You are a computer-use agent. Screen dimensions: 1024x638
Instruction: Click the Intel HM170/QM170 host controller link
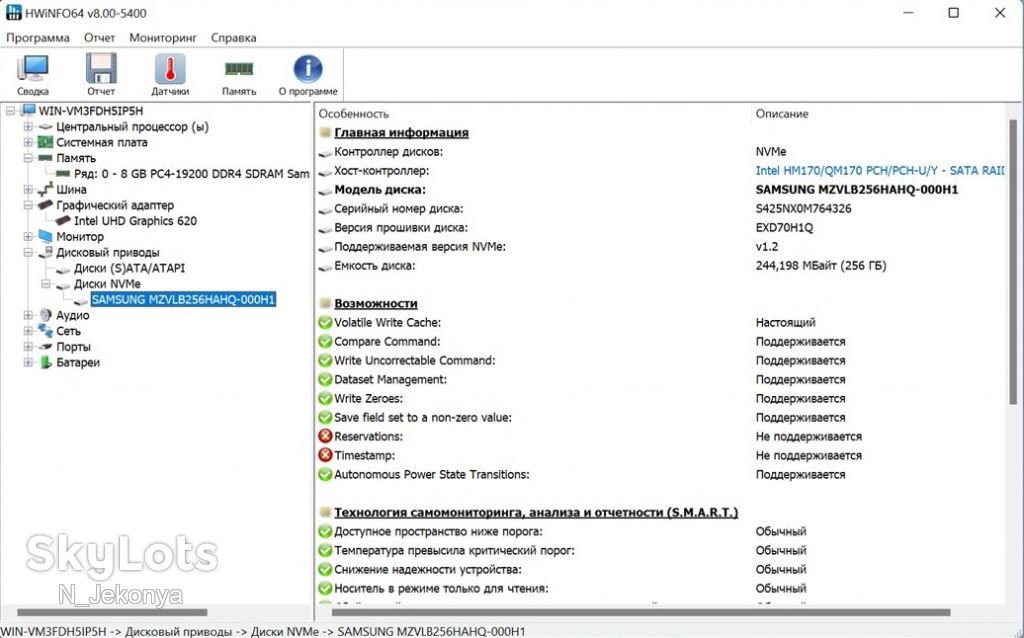pyautogui.click(x=880, y=170)
